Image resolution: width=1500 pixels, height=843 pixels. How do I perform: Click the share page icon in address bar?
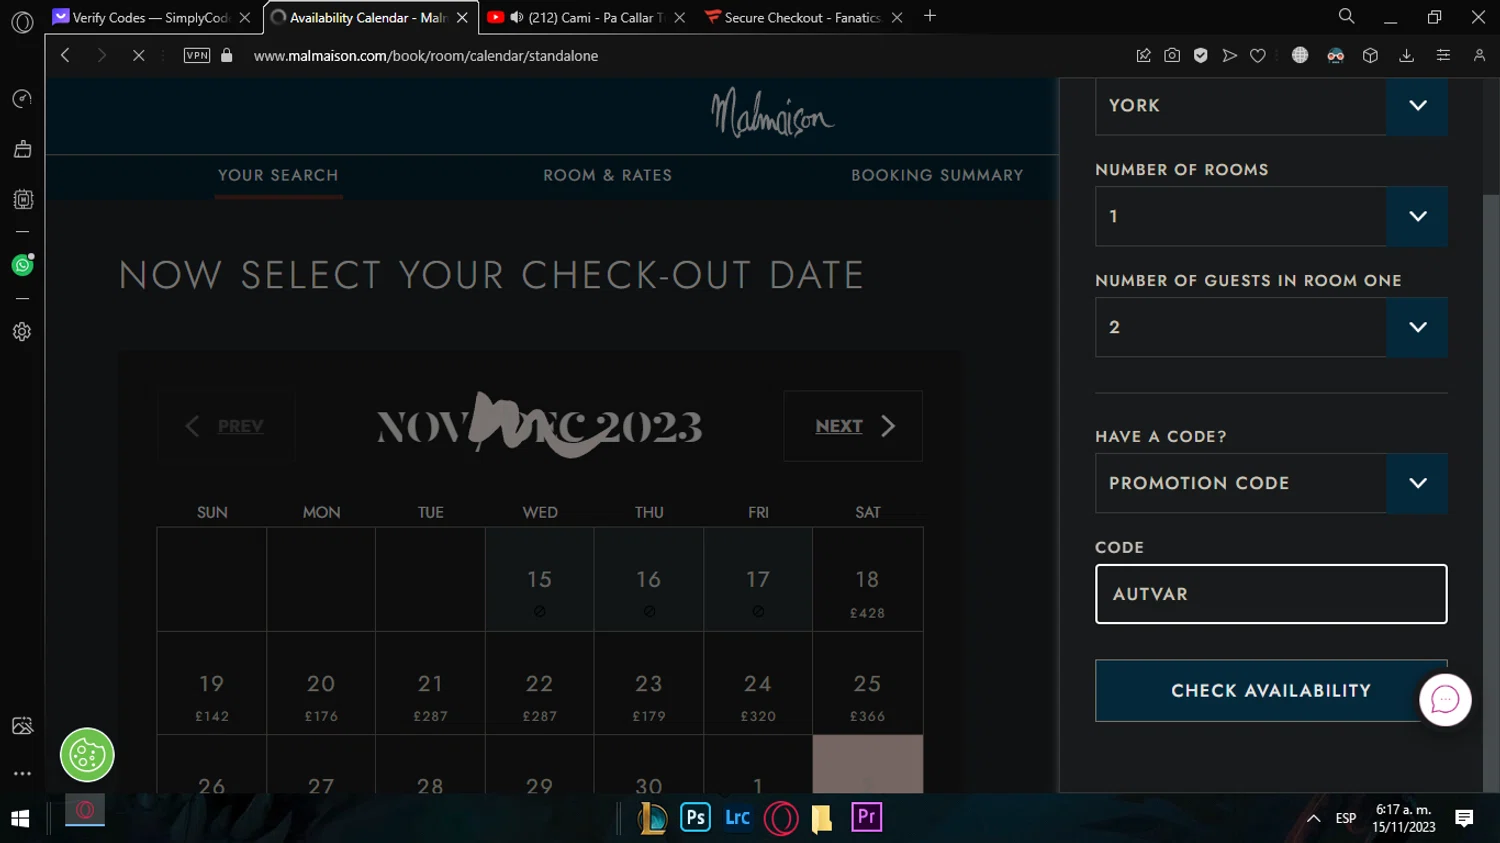pos(1143,56)
